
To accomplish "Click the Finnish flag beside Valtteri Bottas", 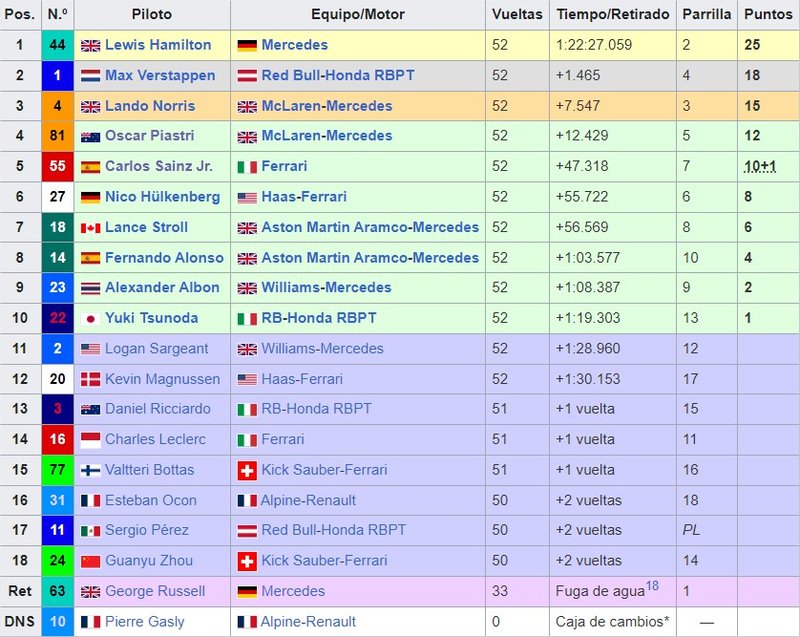I will coord(90,470).
